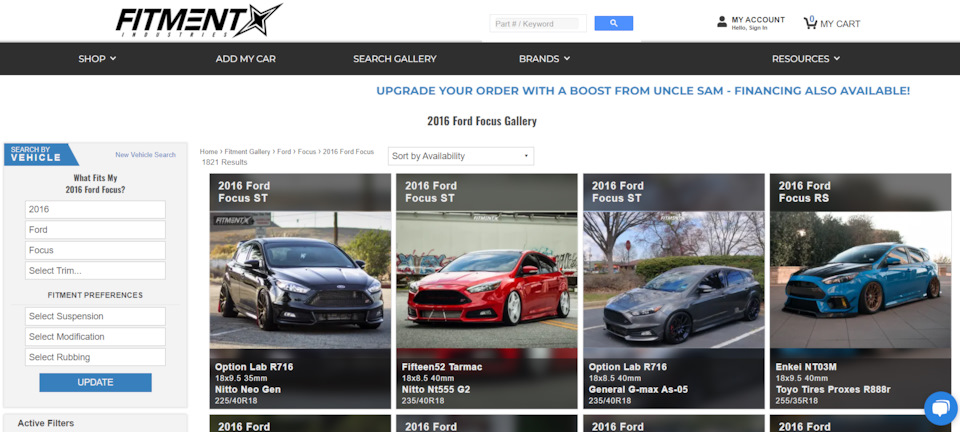Screen dimensions: 960x432
Task: Open the blue Focus RS car photo
Action: point(860,280)
